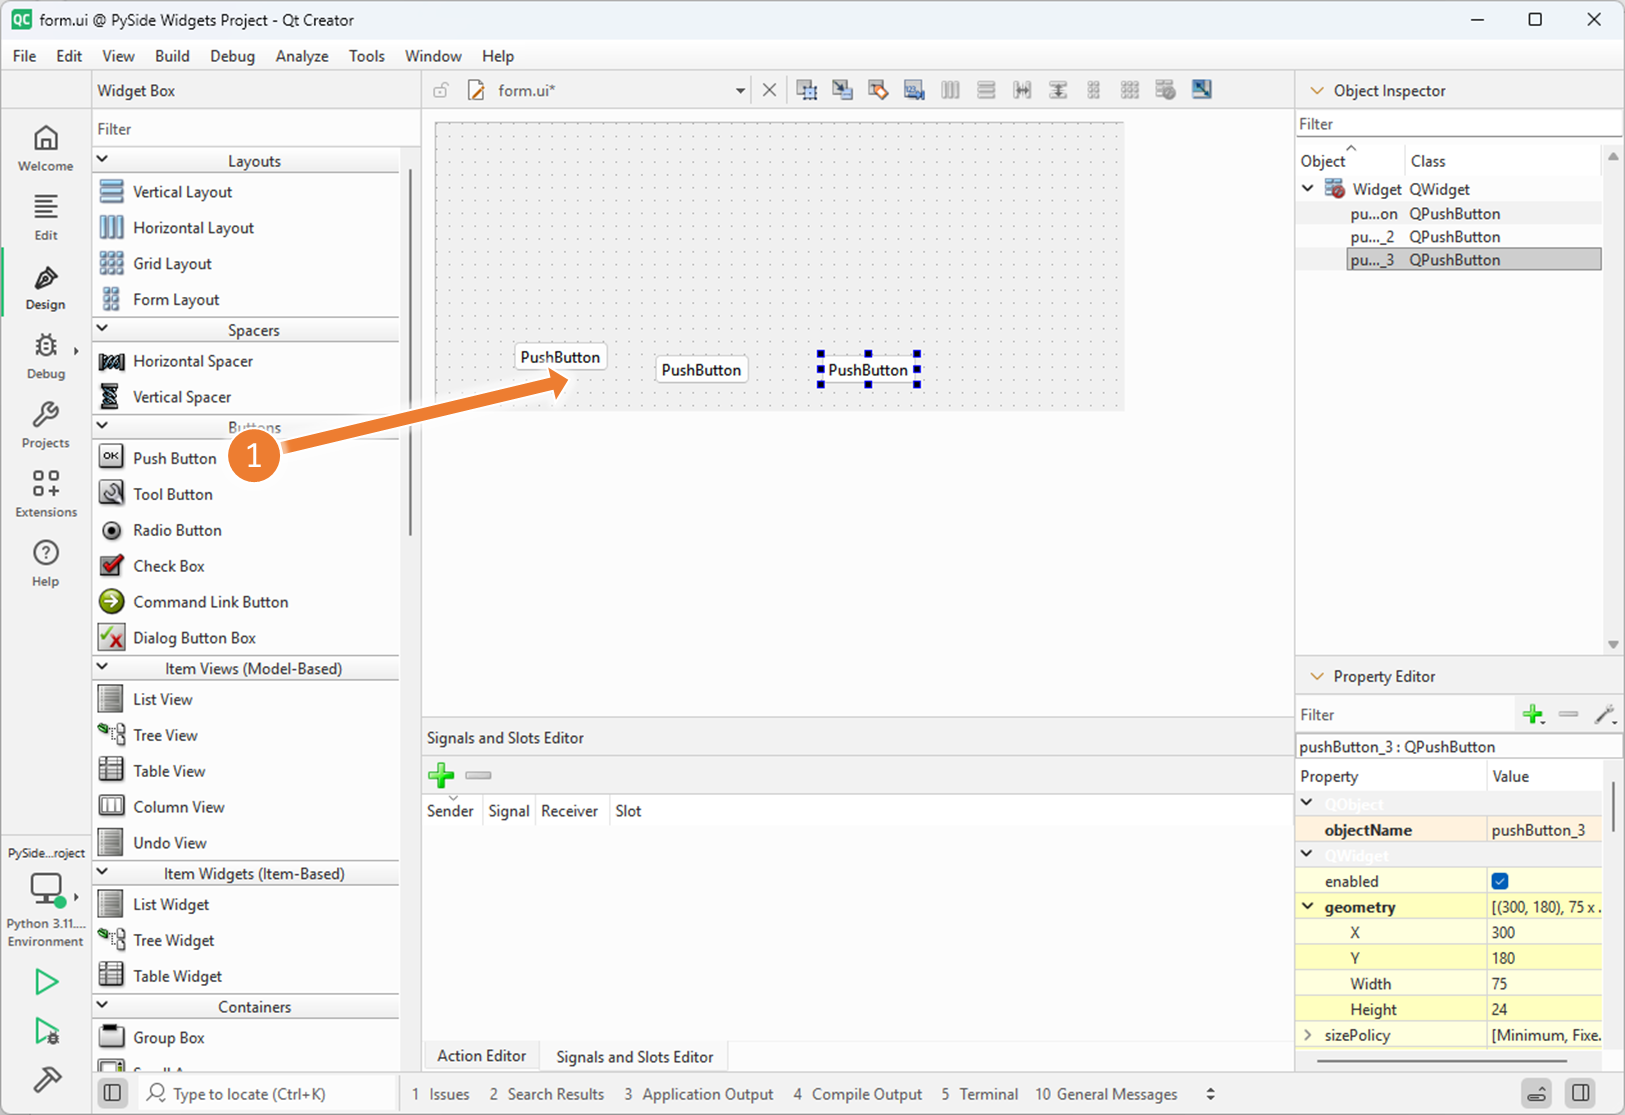
Task: Expand the sizePolicy property
Action: click(x=1308, y=1035)
